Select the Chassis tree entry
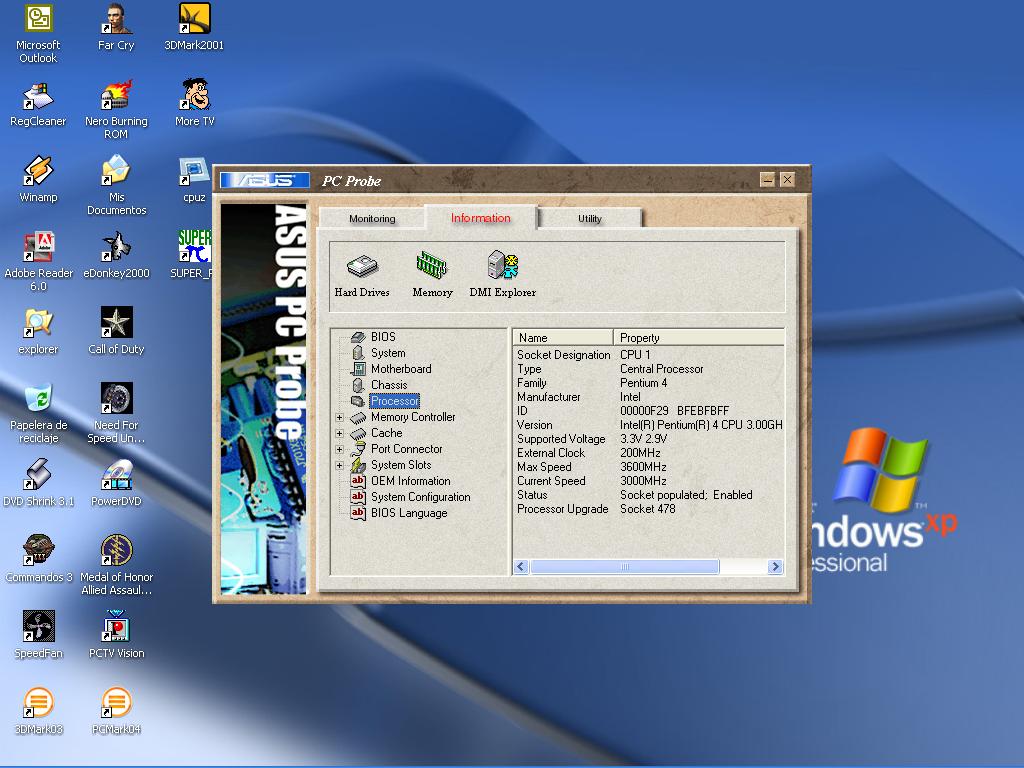 388,385
